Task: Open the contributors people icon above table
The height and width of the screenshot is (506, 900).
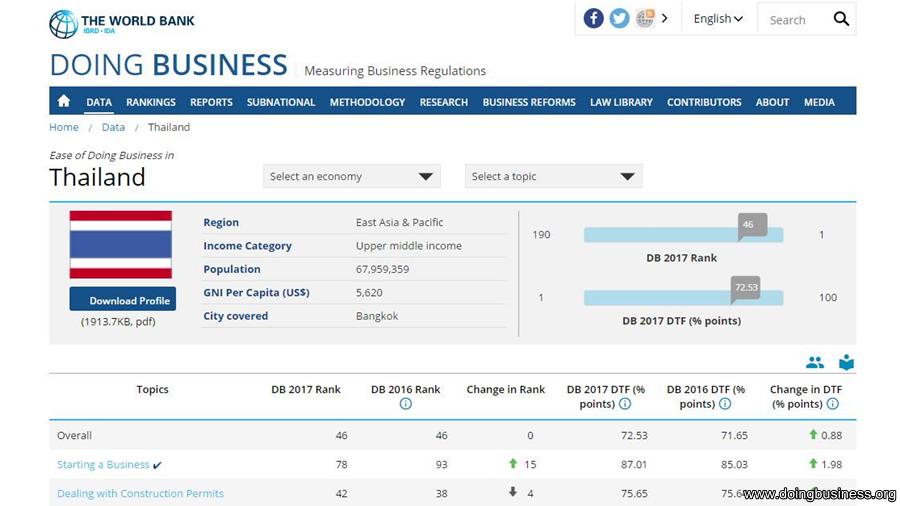Action: click(x=814, y=363)
